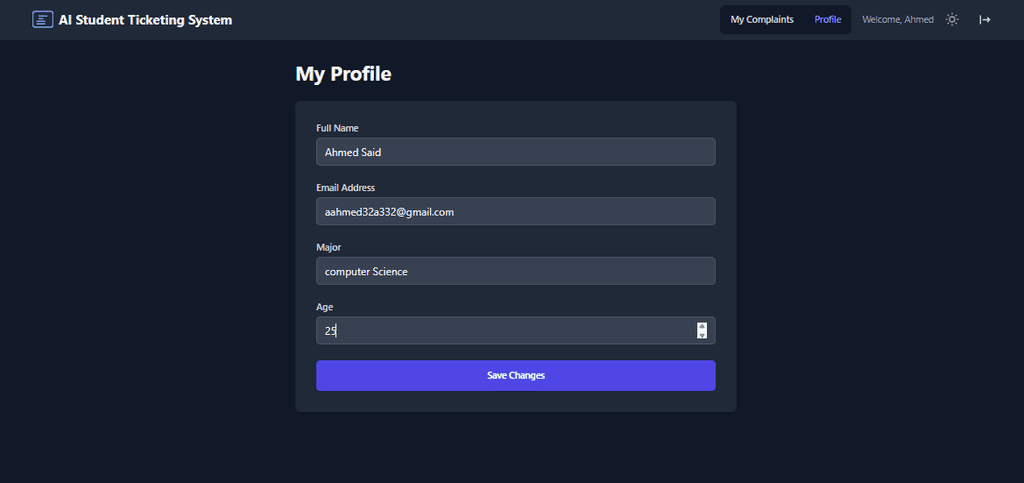The image size is (1024, 483).
Task: Increase age with the up stepper arrow
Action: tap(702, 326)
